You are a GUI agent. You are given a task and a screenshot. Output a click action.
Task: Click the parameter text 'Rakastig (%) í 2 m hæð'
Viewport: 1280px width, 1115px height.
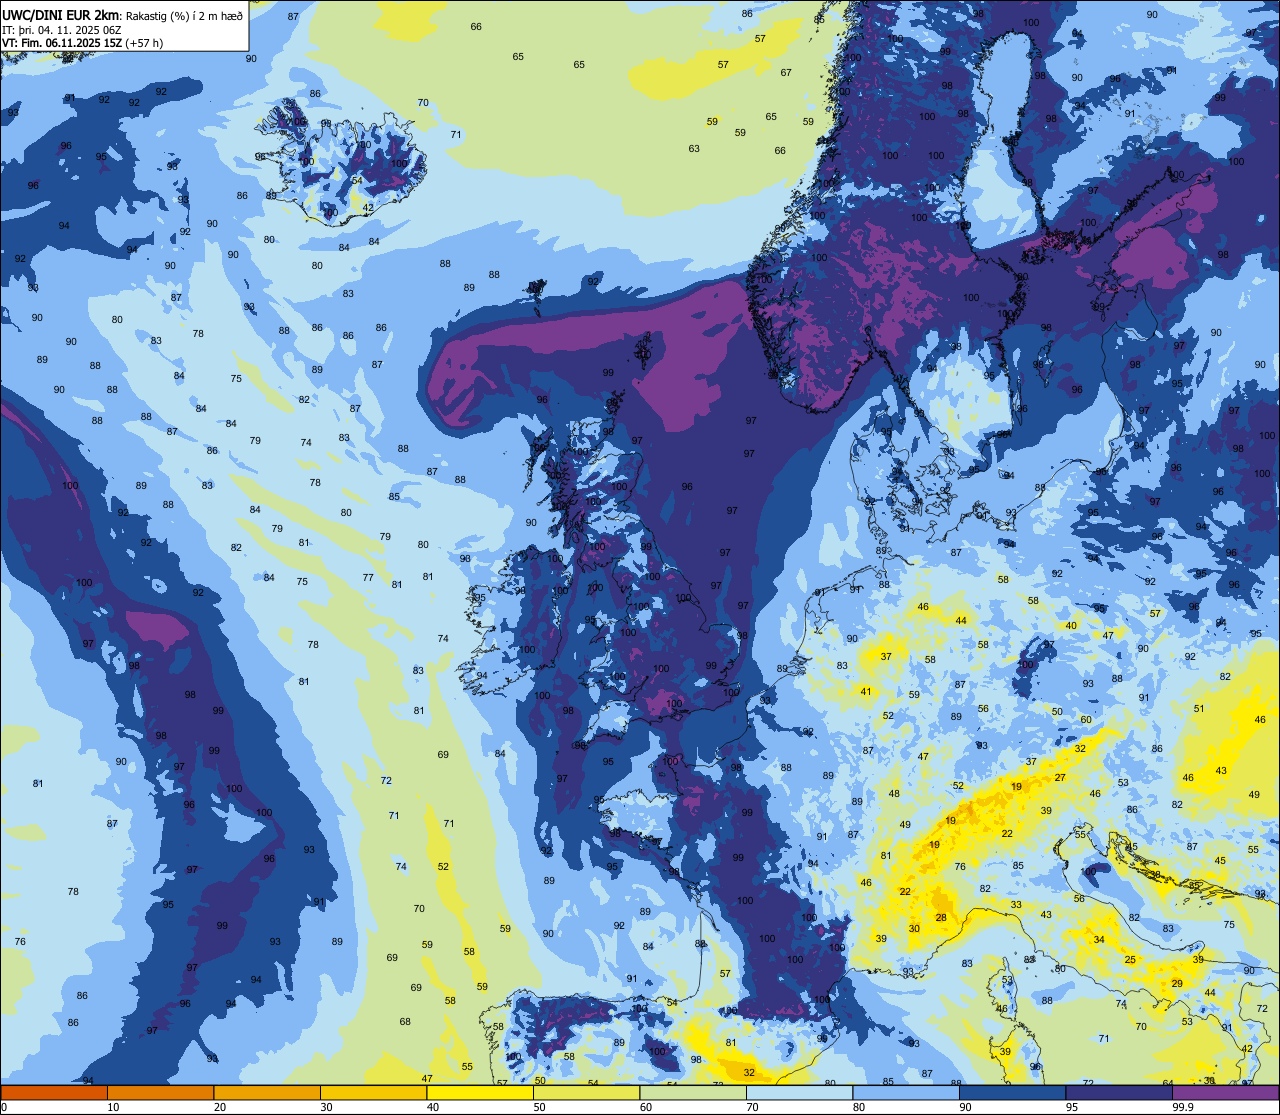pos(185,15)
